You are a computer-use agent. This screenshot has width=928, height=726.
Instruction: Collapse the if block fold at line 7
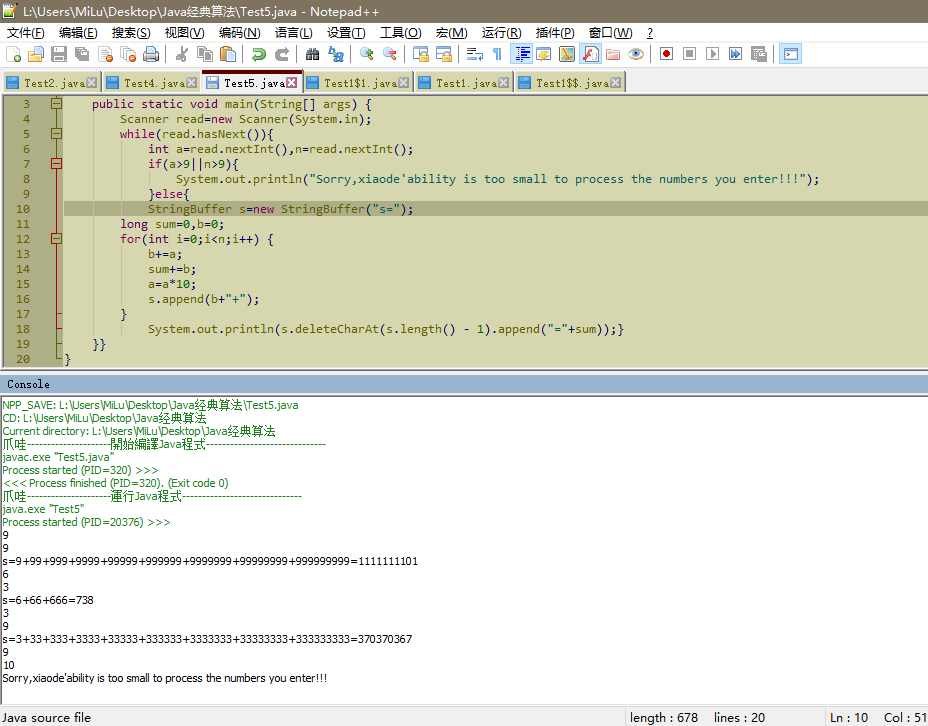[x=56, y=164]
